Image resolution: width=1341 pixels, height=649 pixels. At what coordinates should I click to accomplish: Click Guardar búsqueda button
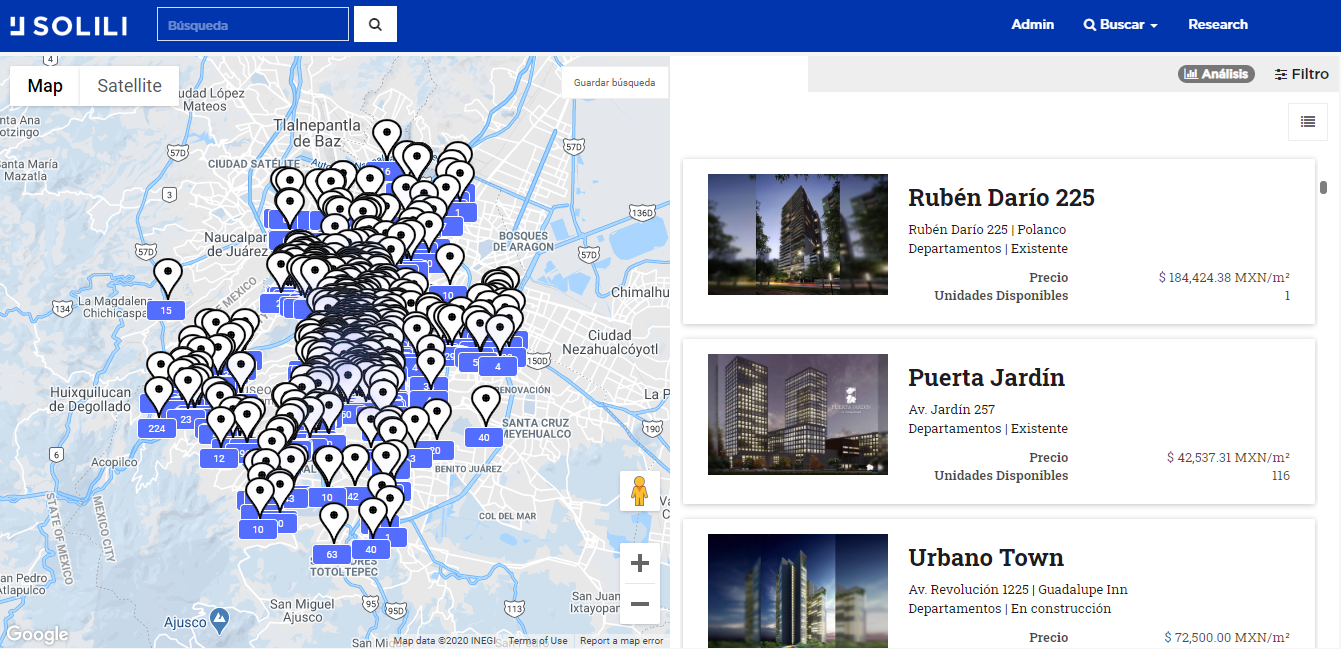coord(614,83)
